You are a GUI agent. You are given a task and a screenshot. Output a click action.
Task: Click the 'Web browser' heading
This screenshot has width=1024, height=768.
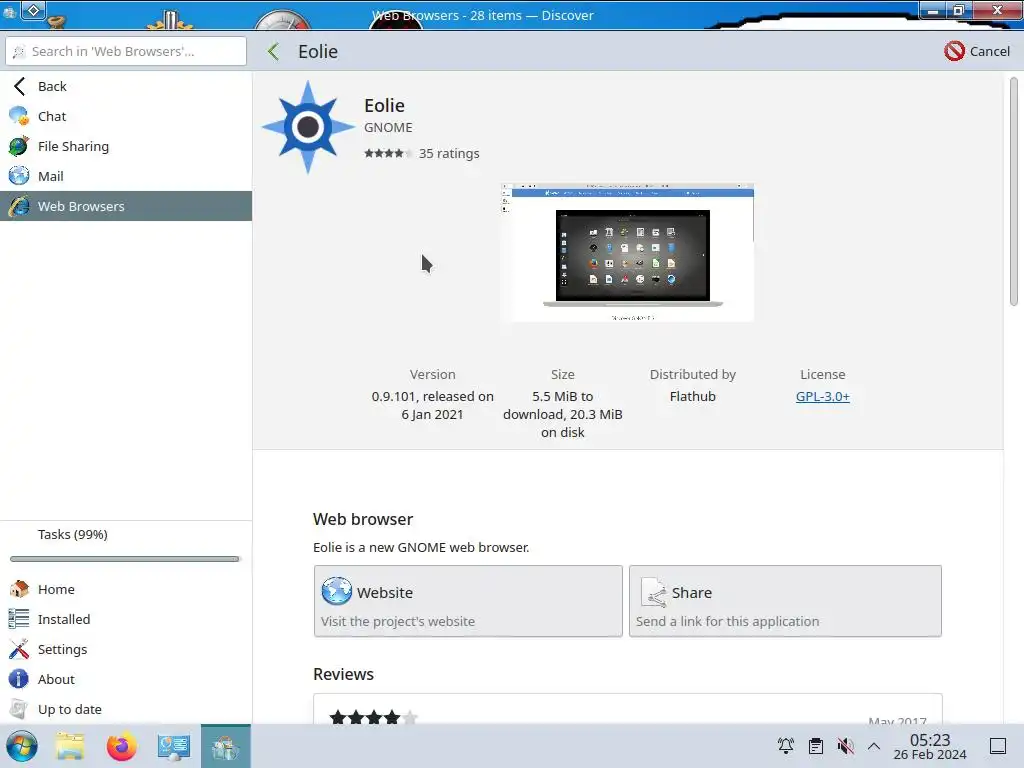point(363,519)
